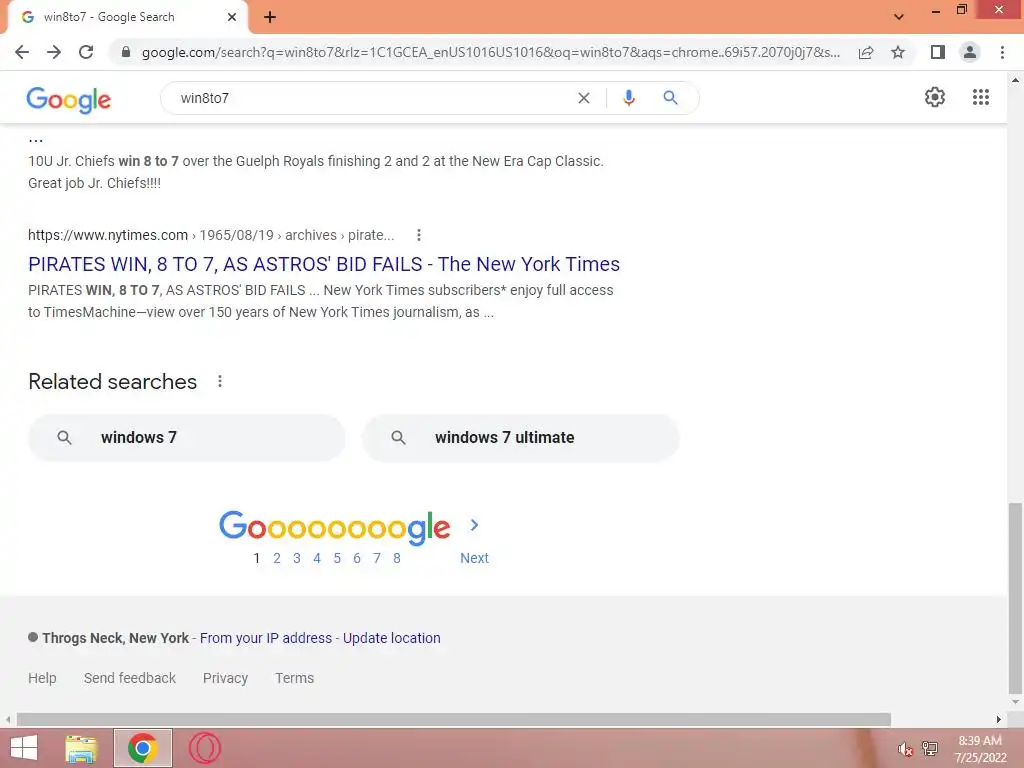Image resolution: width=1024 pixels, height=768 pixels.
Task: Submit search with the magnifier icon
Action: (670, 98)
